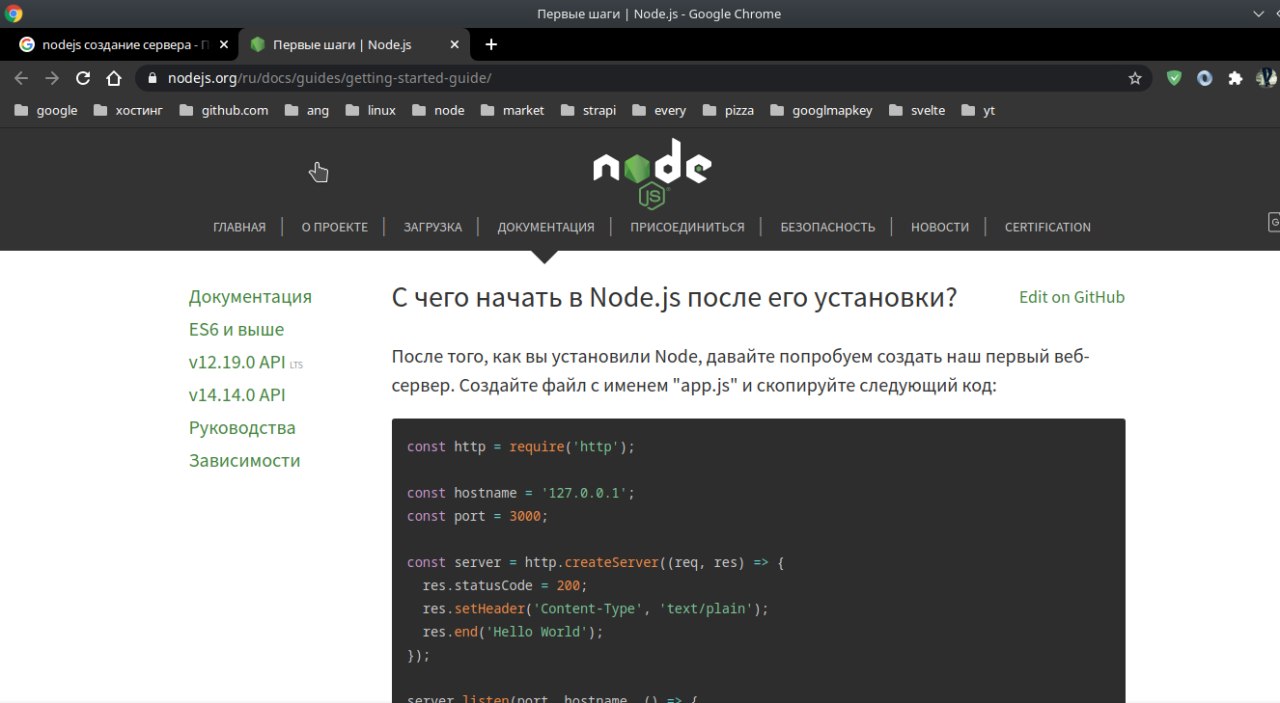
Task: Click the page heading 'С чего начать в Node.js'
Action: (674, 298)
